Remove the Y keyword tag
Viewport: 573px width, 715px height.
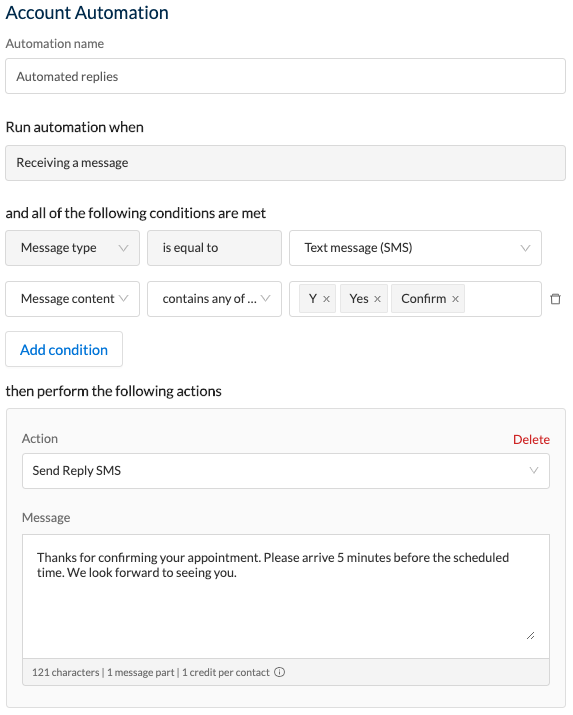(x=326, y=299)
